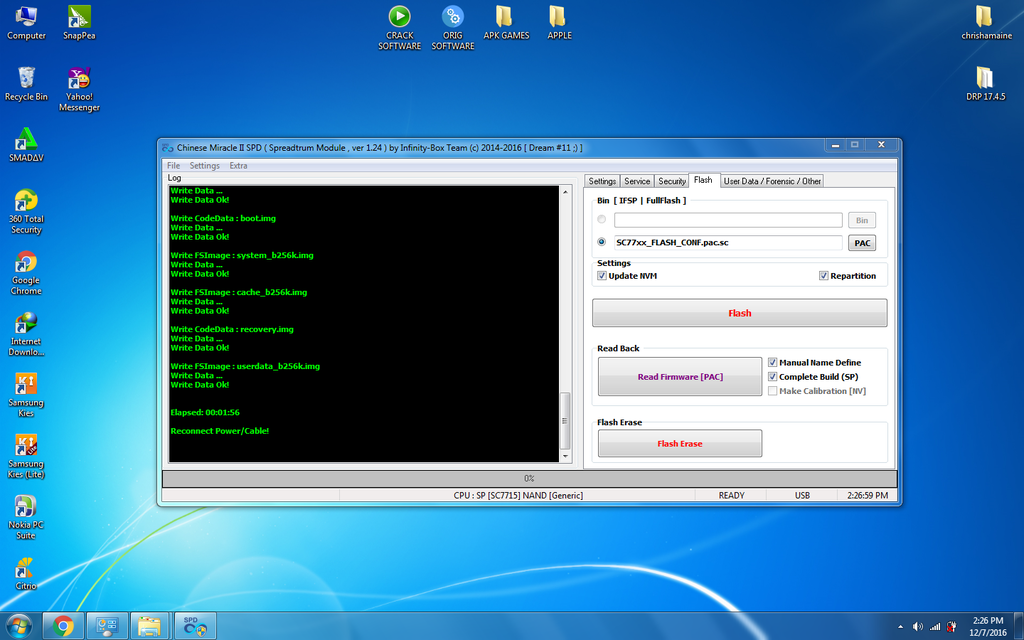This screenshot has width=1024, height=640.
Task: Select the SMADAV desktop shortcut
Action: coord(26,144)
